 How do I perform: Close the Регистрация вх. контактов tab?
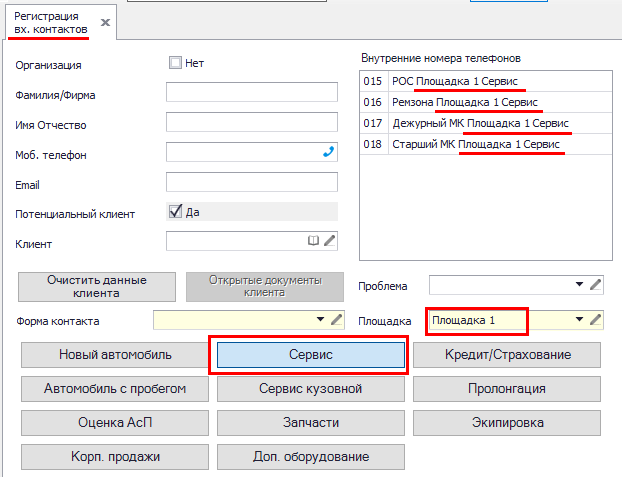pyautogui.click(x=106, y=22)
